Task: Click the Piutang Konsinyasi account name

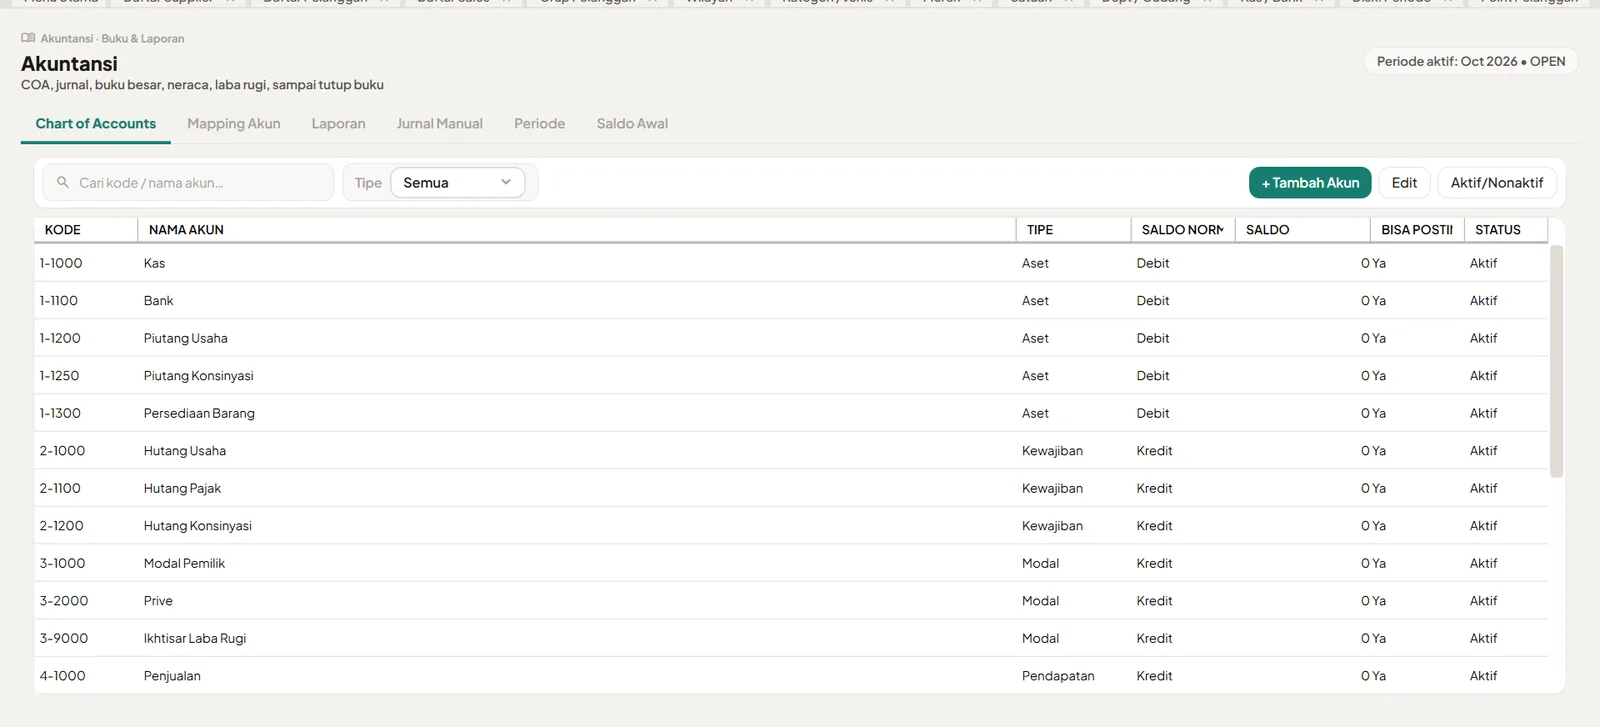Action: pyautogui.click(x=198, y=376)
